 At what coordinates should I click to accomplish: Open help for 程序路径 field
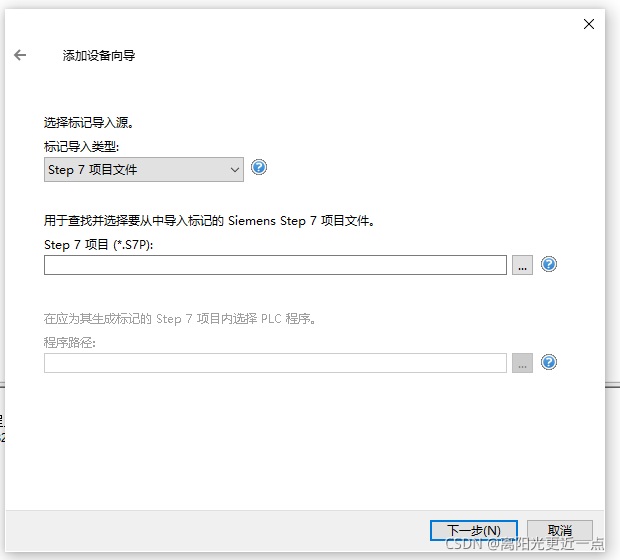pyautogui.click(x=549, y=362)
